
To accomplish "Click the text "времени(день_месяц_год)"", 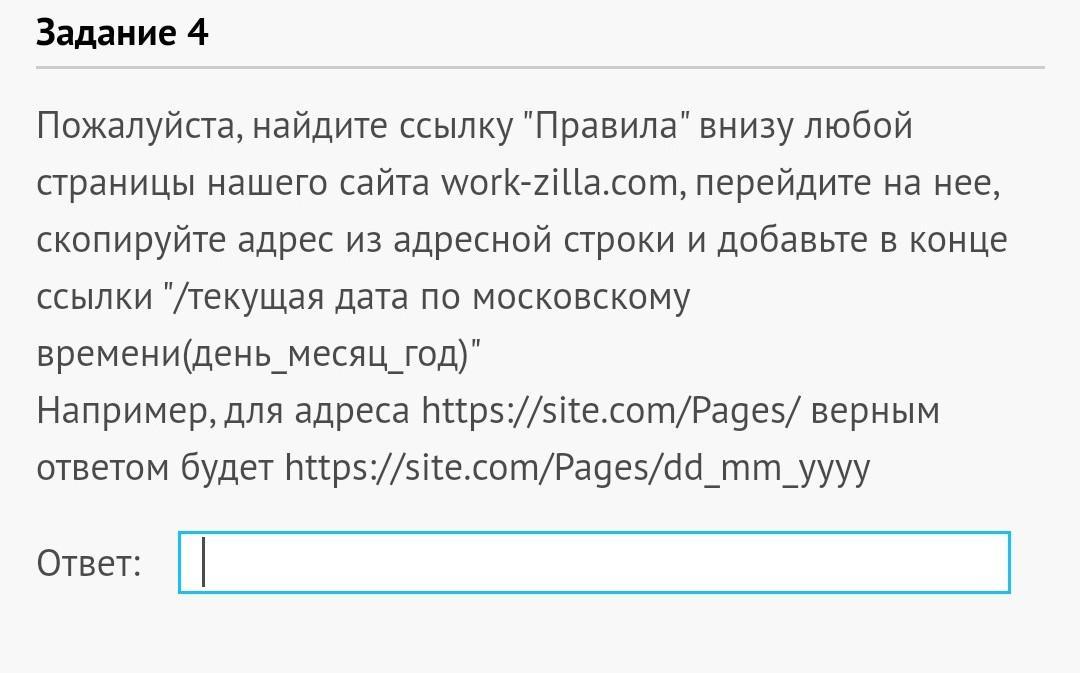I will (x=259, y=355).
